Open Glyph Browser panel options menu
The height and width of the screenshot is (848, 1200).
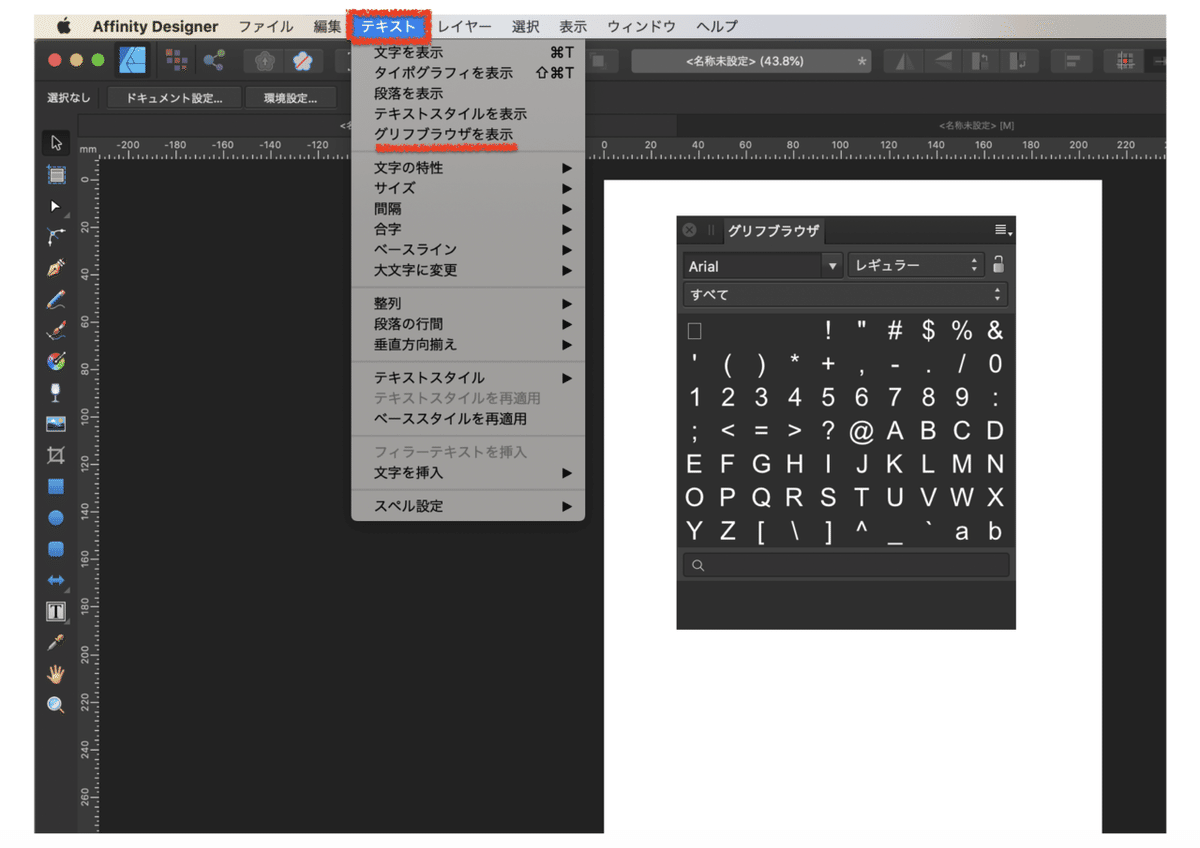(1003, 231)
